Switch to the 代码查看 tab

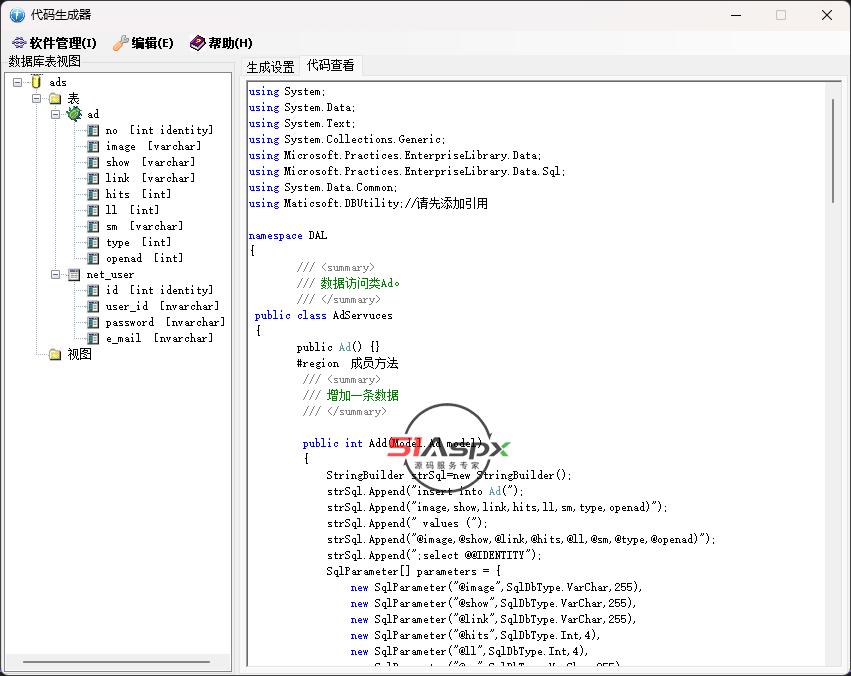331,66
